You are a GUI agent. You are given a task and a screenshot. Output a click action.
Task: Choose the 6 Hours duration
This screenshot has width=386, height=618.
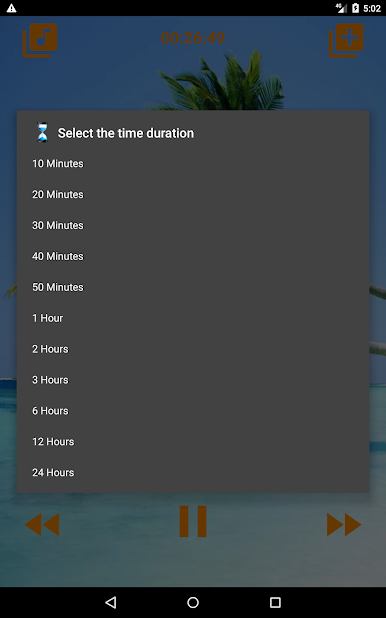coord(193,411)
